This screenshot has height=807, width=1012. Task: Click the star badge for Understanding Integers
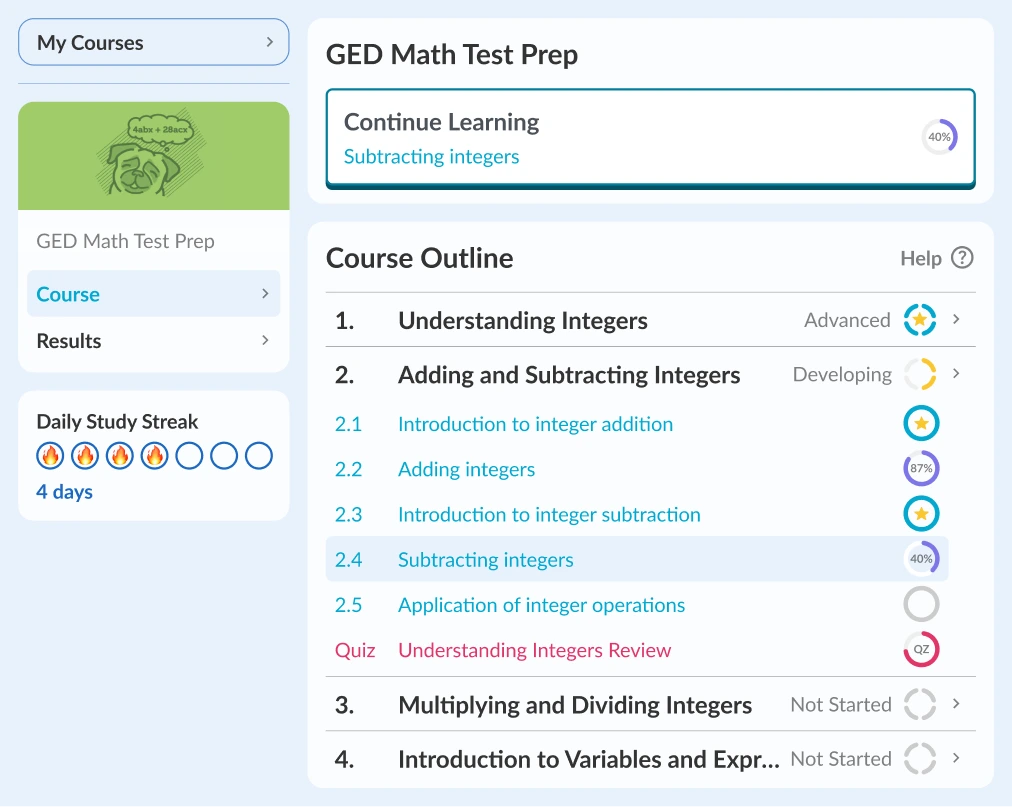[920, 320]
